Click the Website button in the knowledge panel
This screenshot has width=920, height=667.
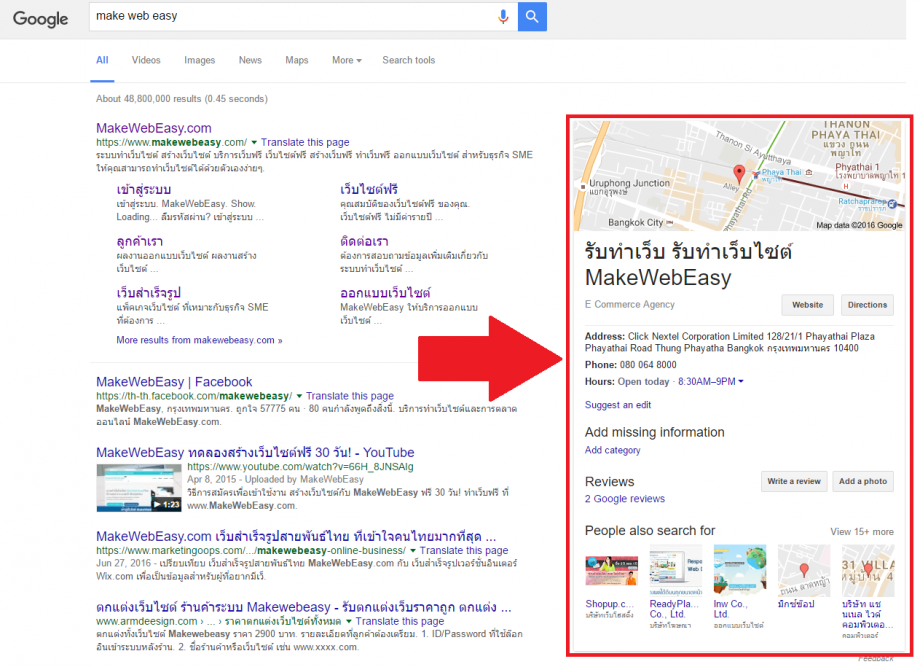[x=807, y=305]
